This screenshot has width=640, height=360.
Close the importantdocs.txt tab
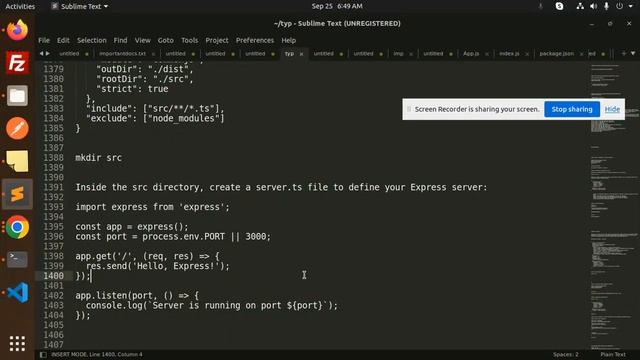tap(153, 54)
